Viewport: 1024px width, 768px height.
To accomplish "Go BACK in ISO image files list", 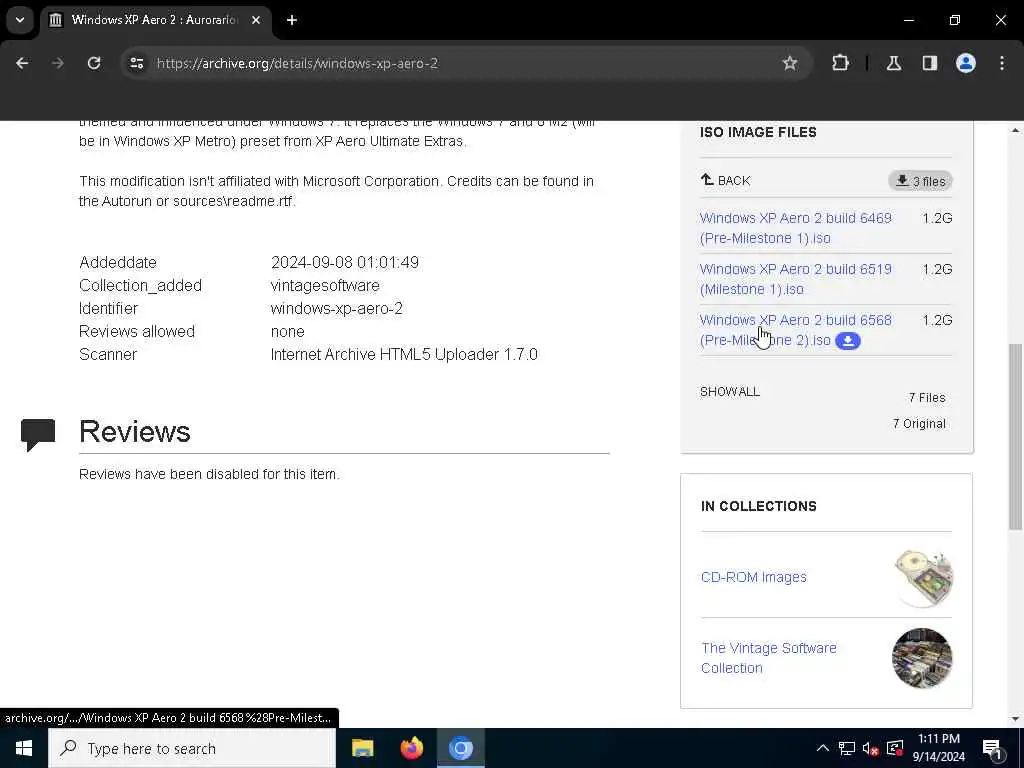I will [726, 180].
